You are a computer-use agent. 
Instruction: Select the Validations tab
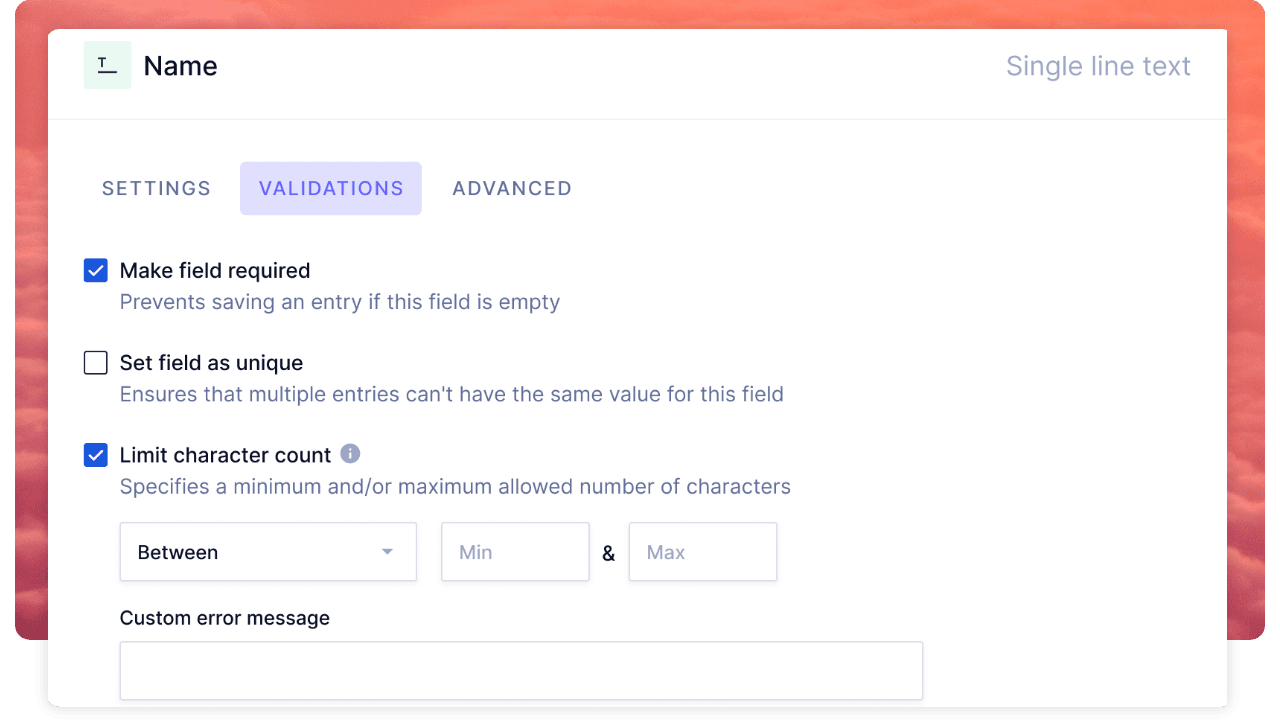pos(331,188)
